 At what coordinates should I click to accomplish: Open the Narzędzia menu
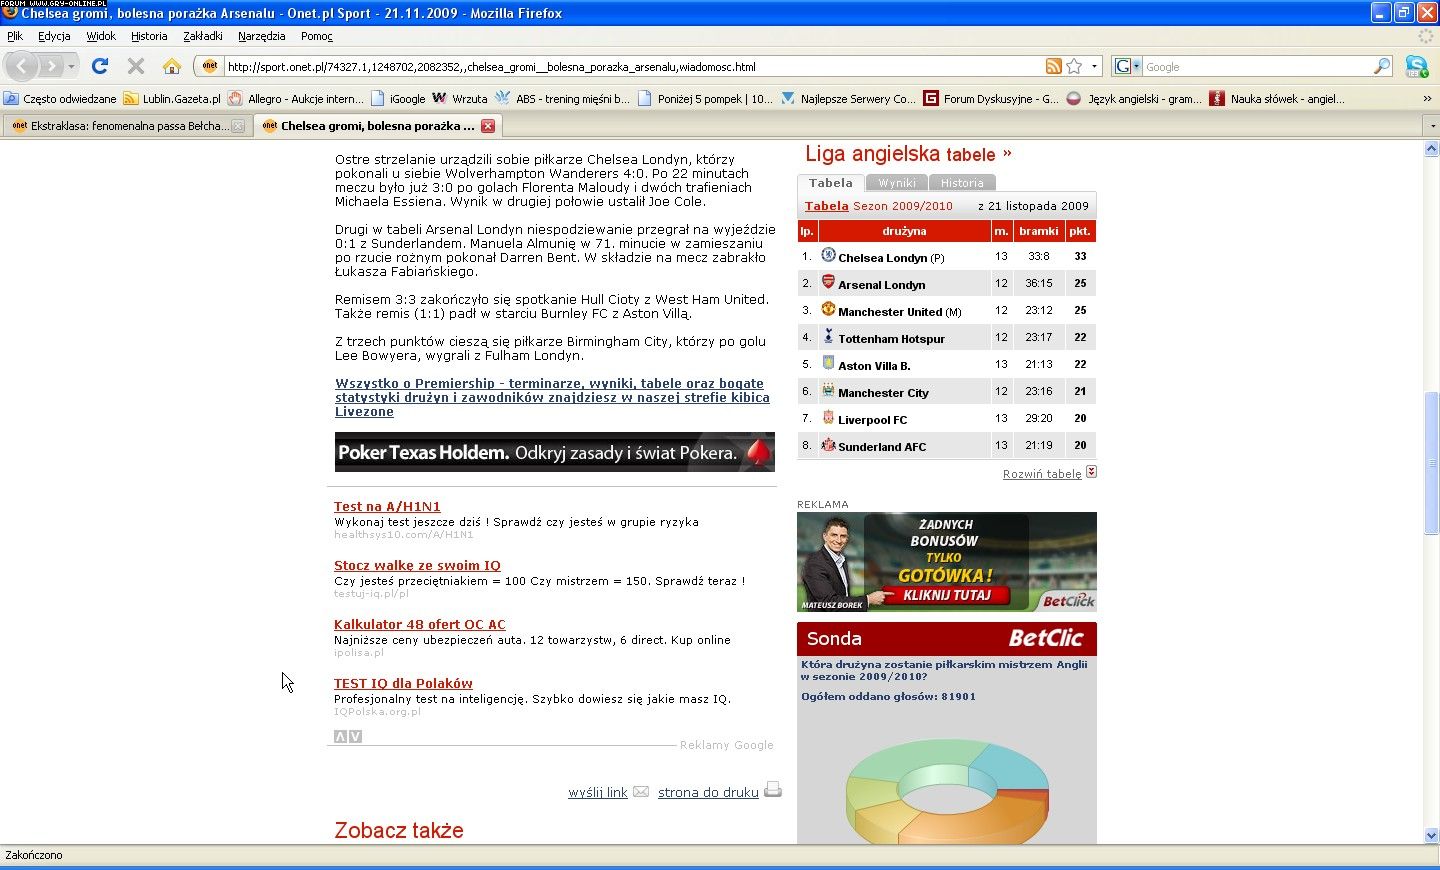click(262, 36)
